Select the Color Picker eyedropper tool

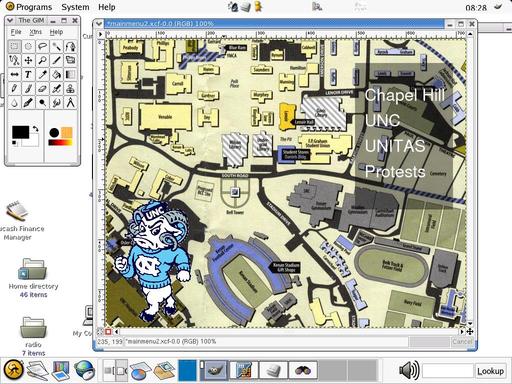point(42,74)
